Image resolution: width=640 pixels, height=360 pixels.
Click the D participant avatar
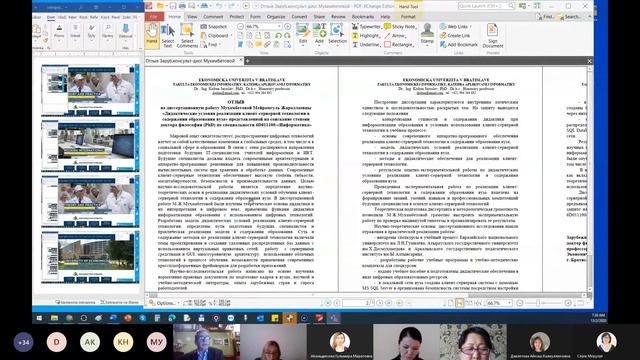[56, 342]
